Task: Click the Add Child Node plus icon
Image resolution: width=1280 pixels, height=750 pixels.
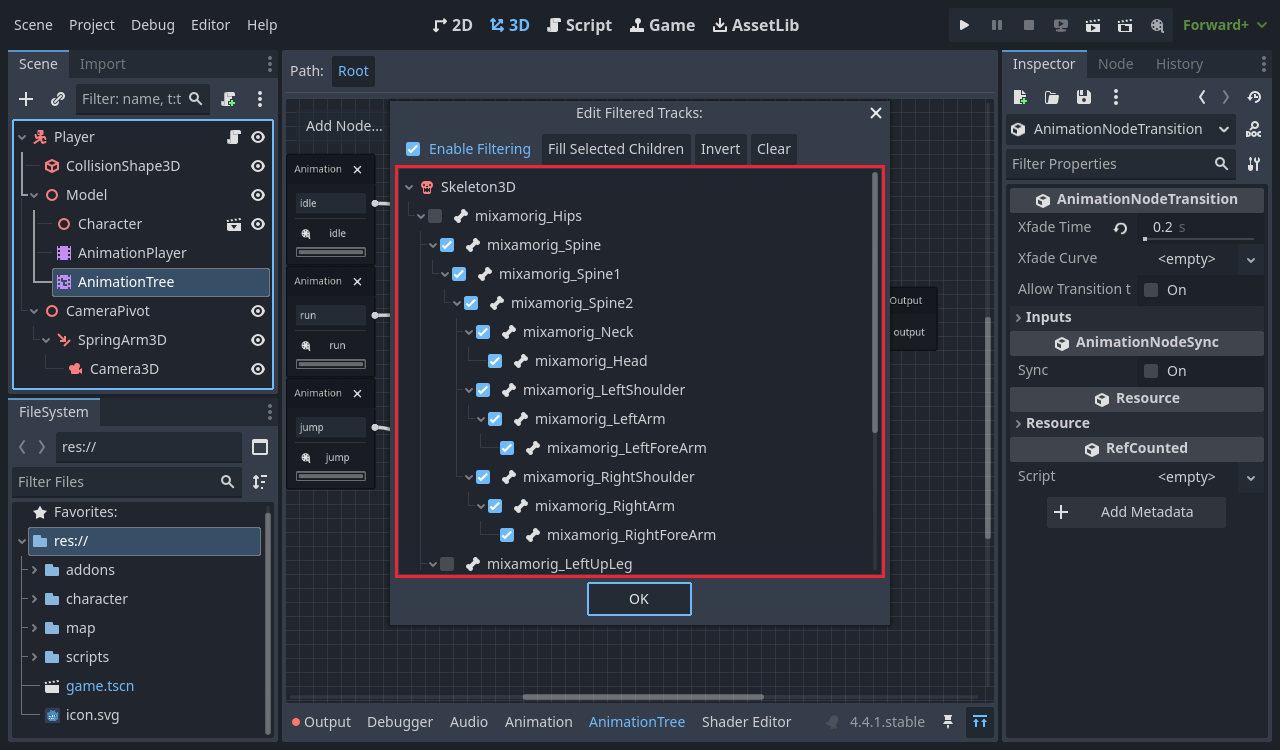Action: coord(27,99)
